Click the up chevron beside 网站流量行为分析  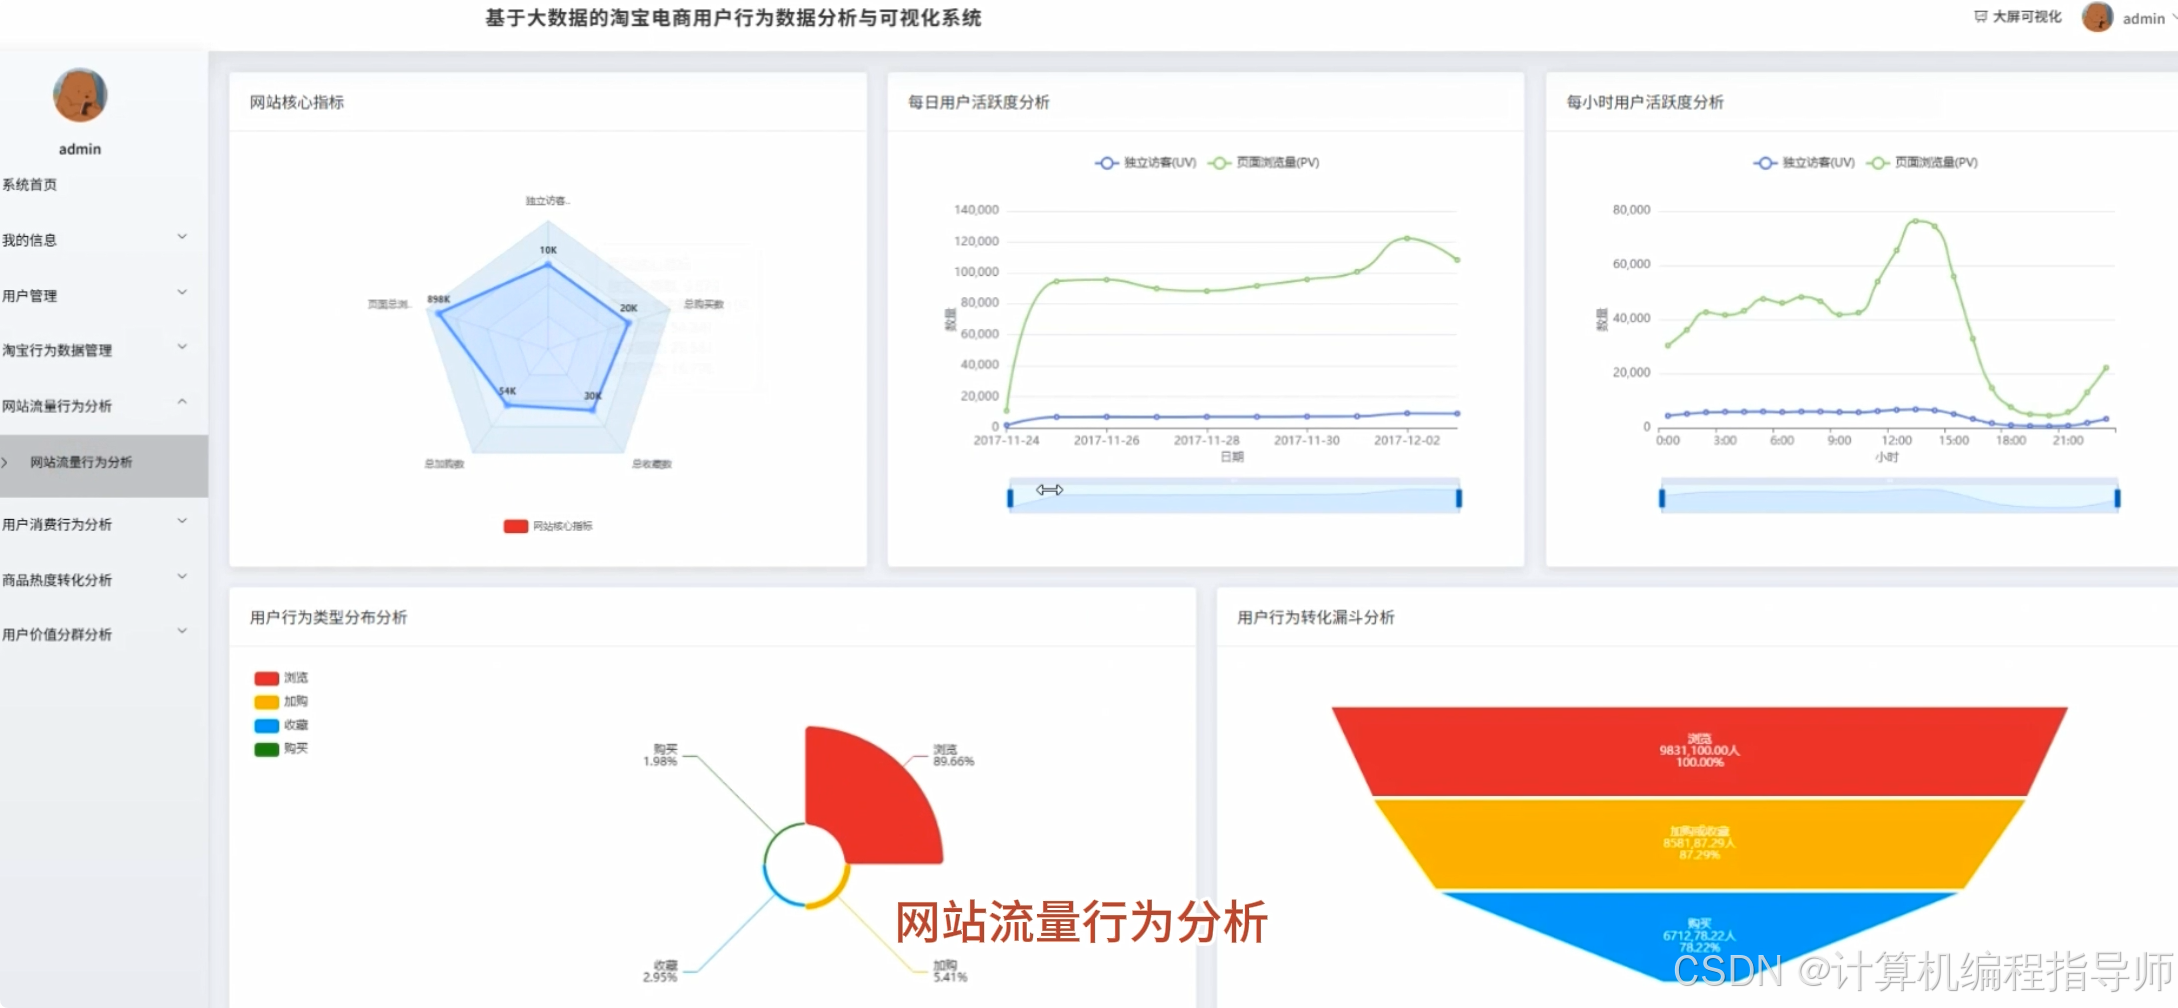[182, 402]
